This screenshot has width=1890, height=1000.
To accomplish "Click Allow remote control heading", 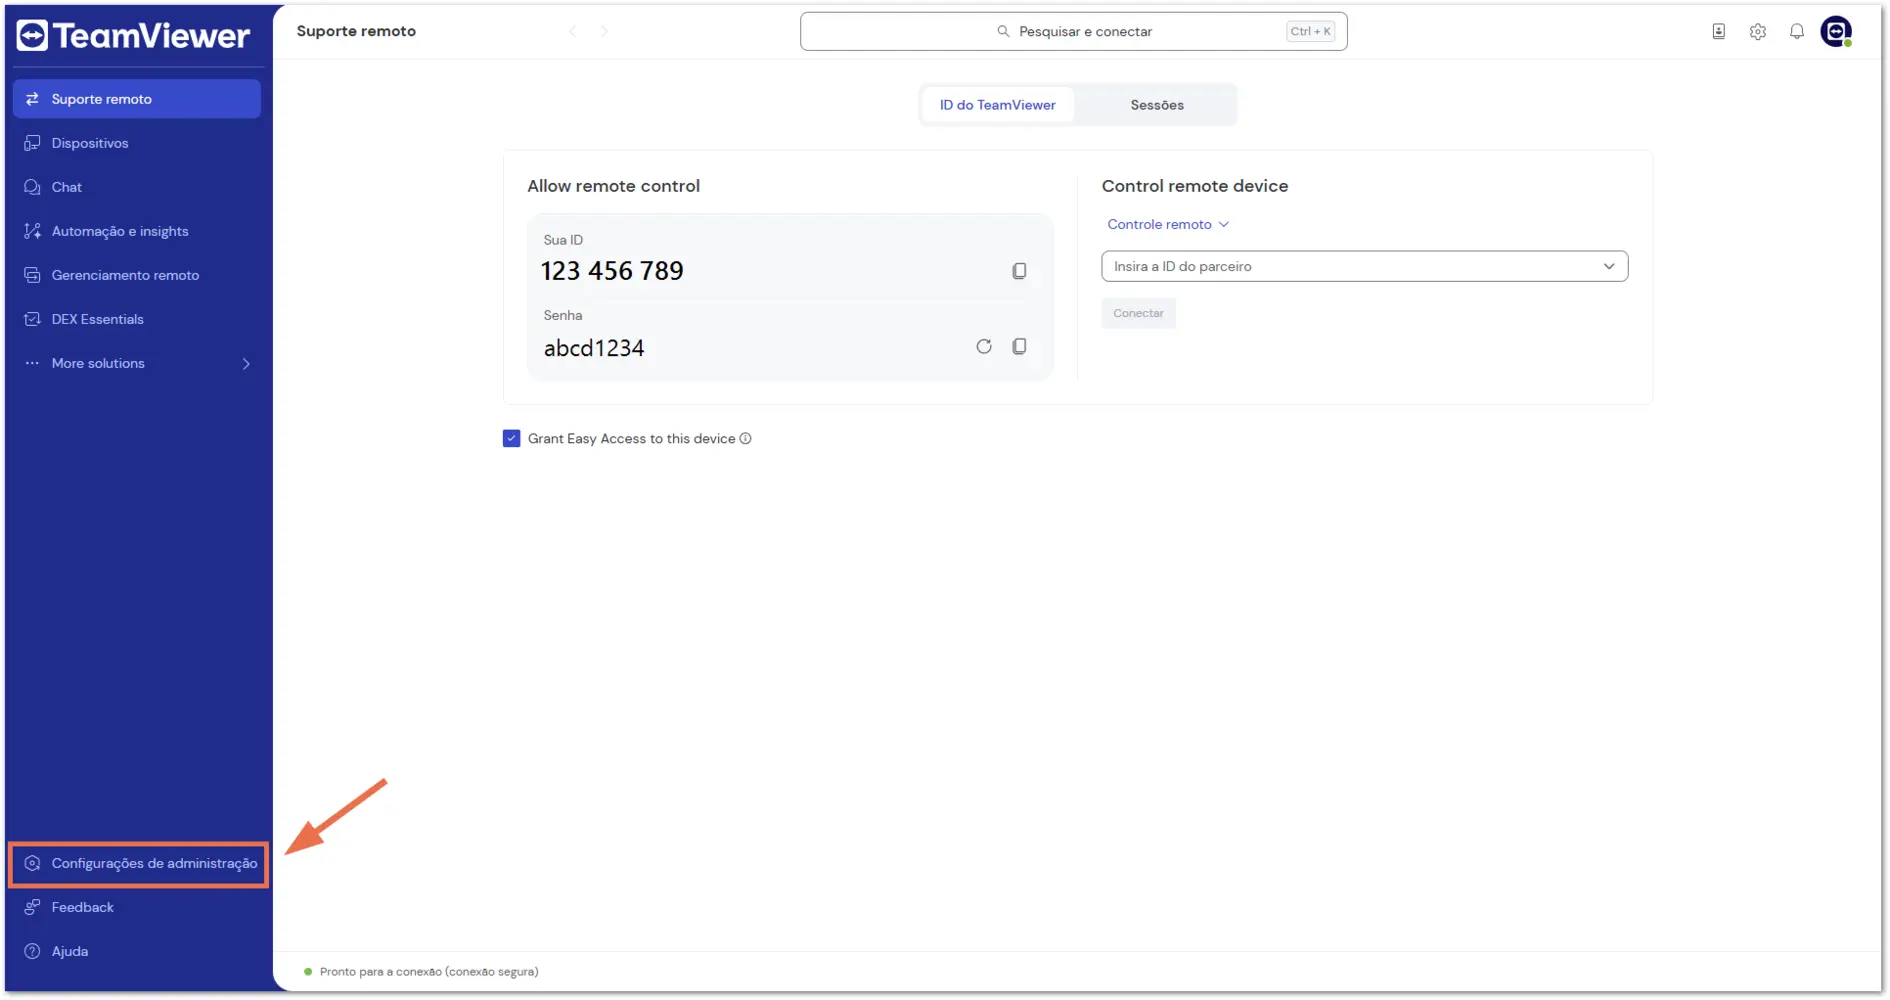I will pyautogui.click(x=614, y=186).
